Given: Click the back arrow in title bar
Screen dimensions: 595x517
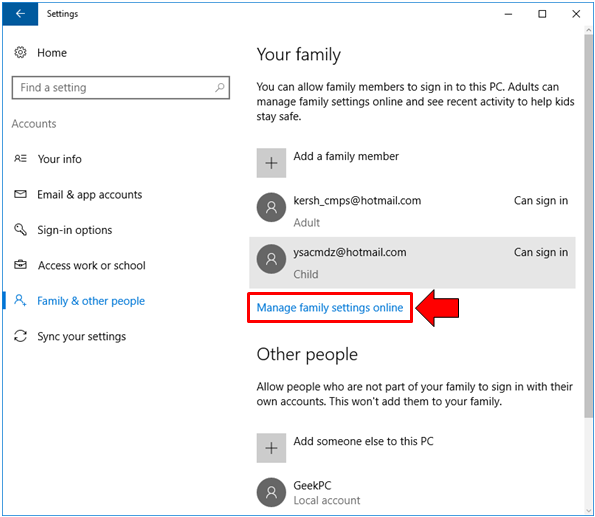Looking at the screenshot, I should 20,14.
